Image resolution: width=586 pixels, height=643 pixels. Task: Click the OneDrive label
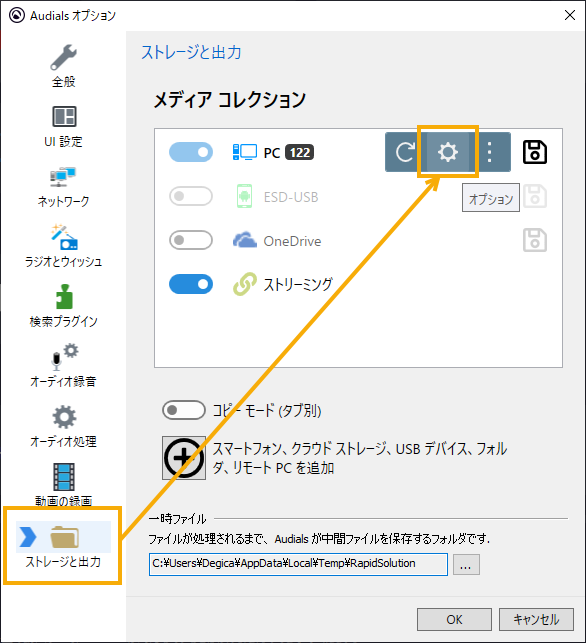pos(292,241)
